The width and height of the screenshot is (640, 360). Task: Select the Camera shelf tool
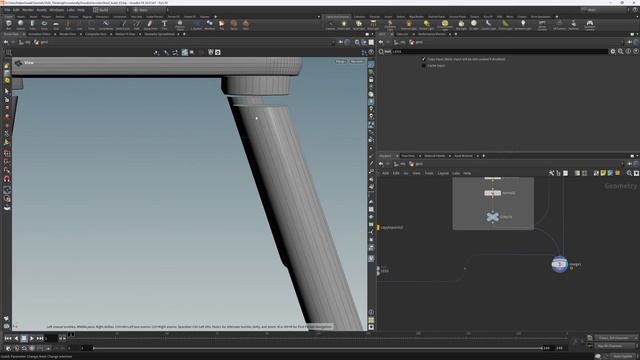pyautogui.click(x=330, y=25)
